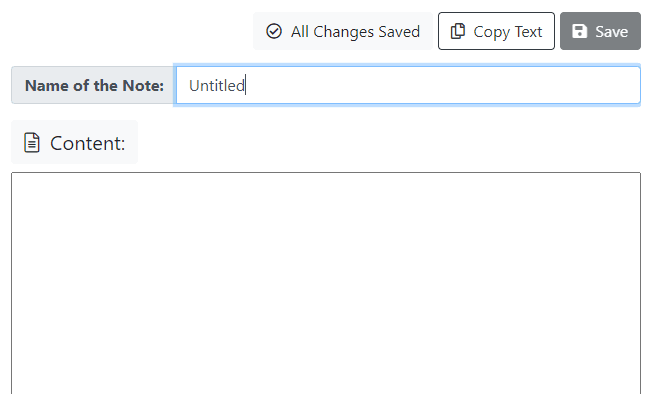Screen dimensions: 651x394
Task: Copy the note using Copy Text button
Action: point(496,31)
